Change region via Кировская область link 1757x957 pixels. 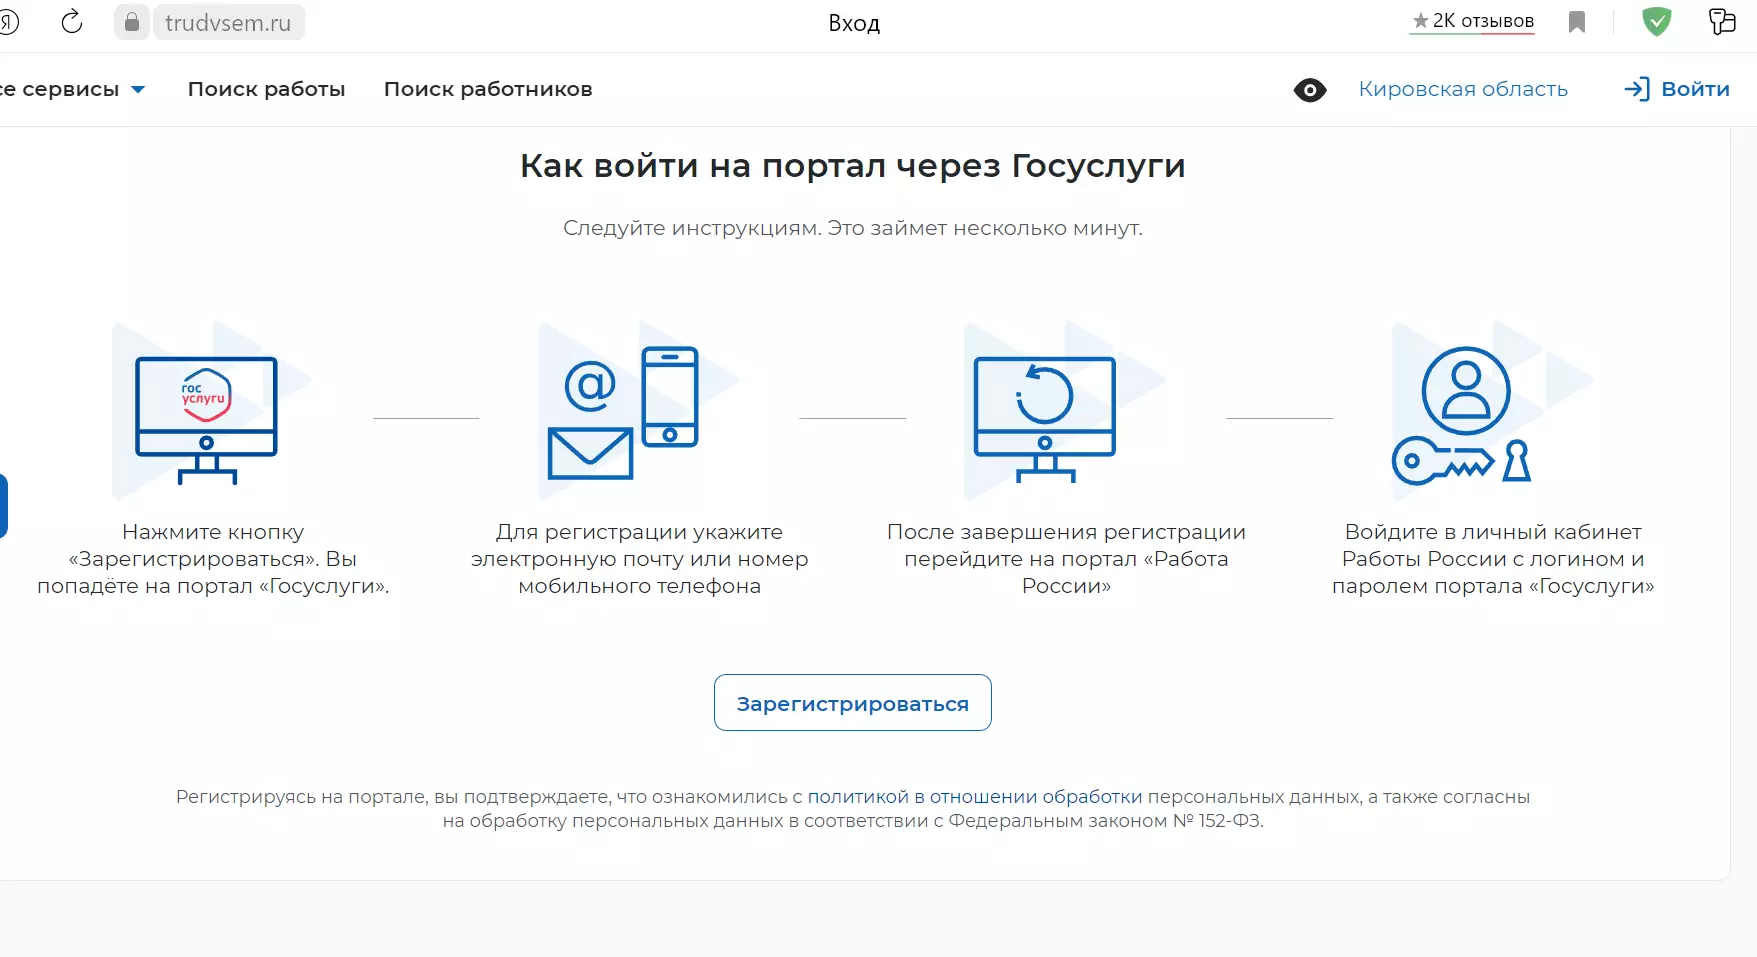(1463, 89)
